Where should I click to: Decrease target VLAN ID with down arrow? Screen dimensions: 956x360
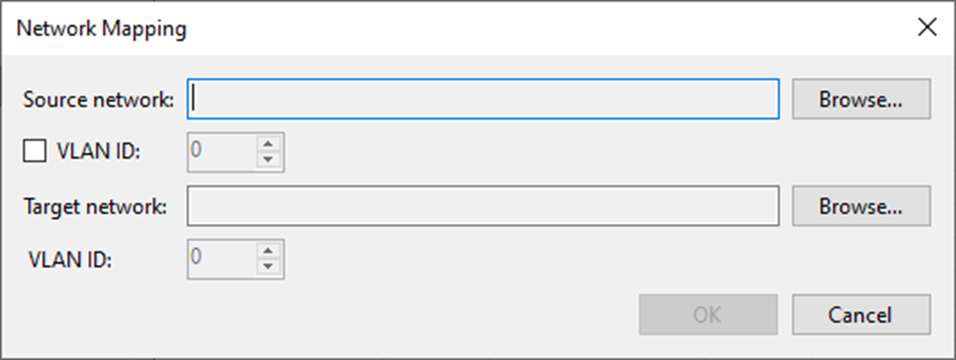(x=269, y=267)
